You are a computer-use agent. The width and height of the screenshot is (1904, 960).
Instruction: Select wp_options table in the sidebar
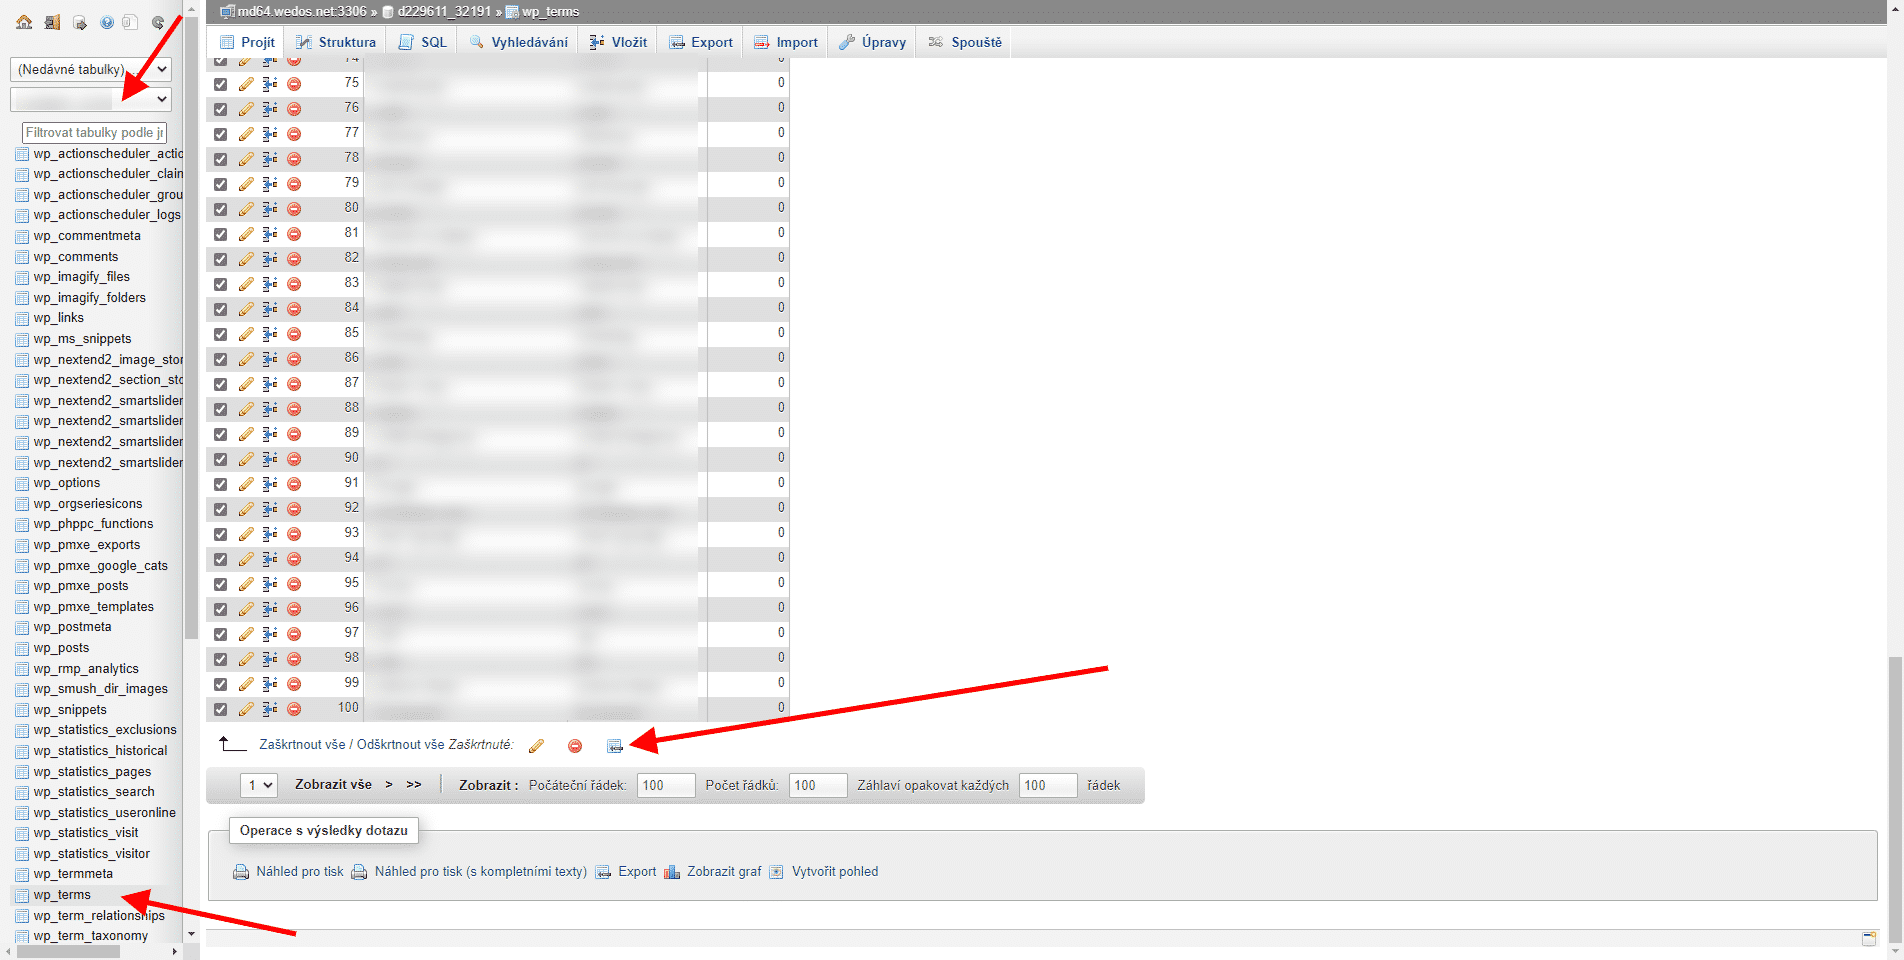(x=66, y=483)
